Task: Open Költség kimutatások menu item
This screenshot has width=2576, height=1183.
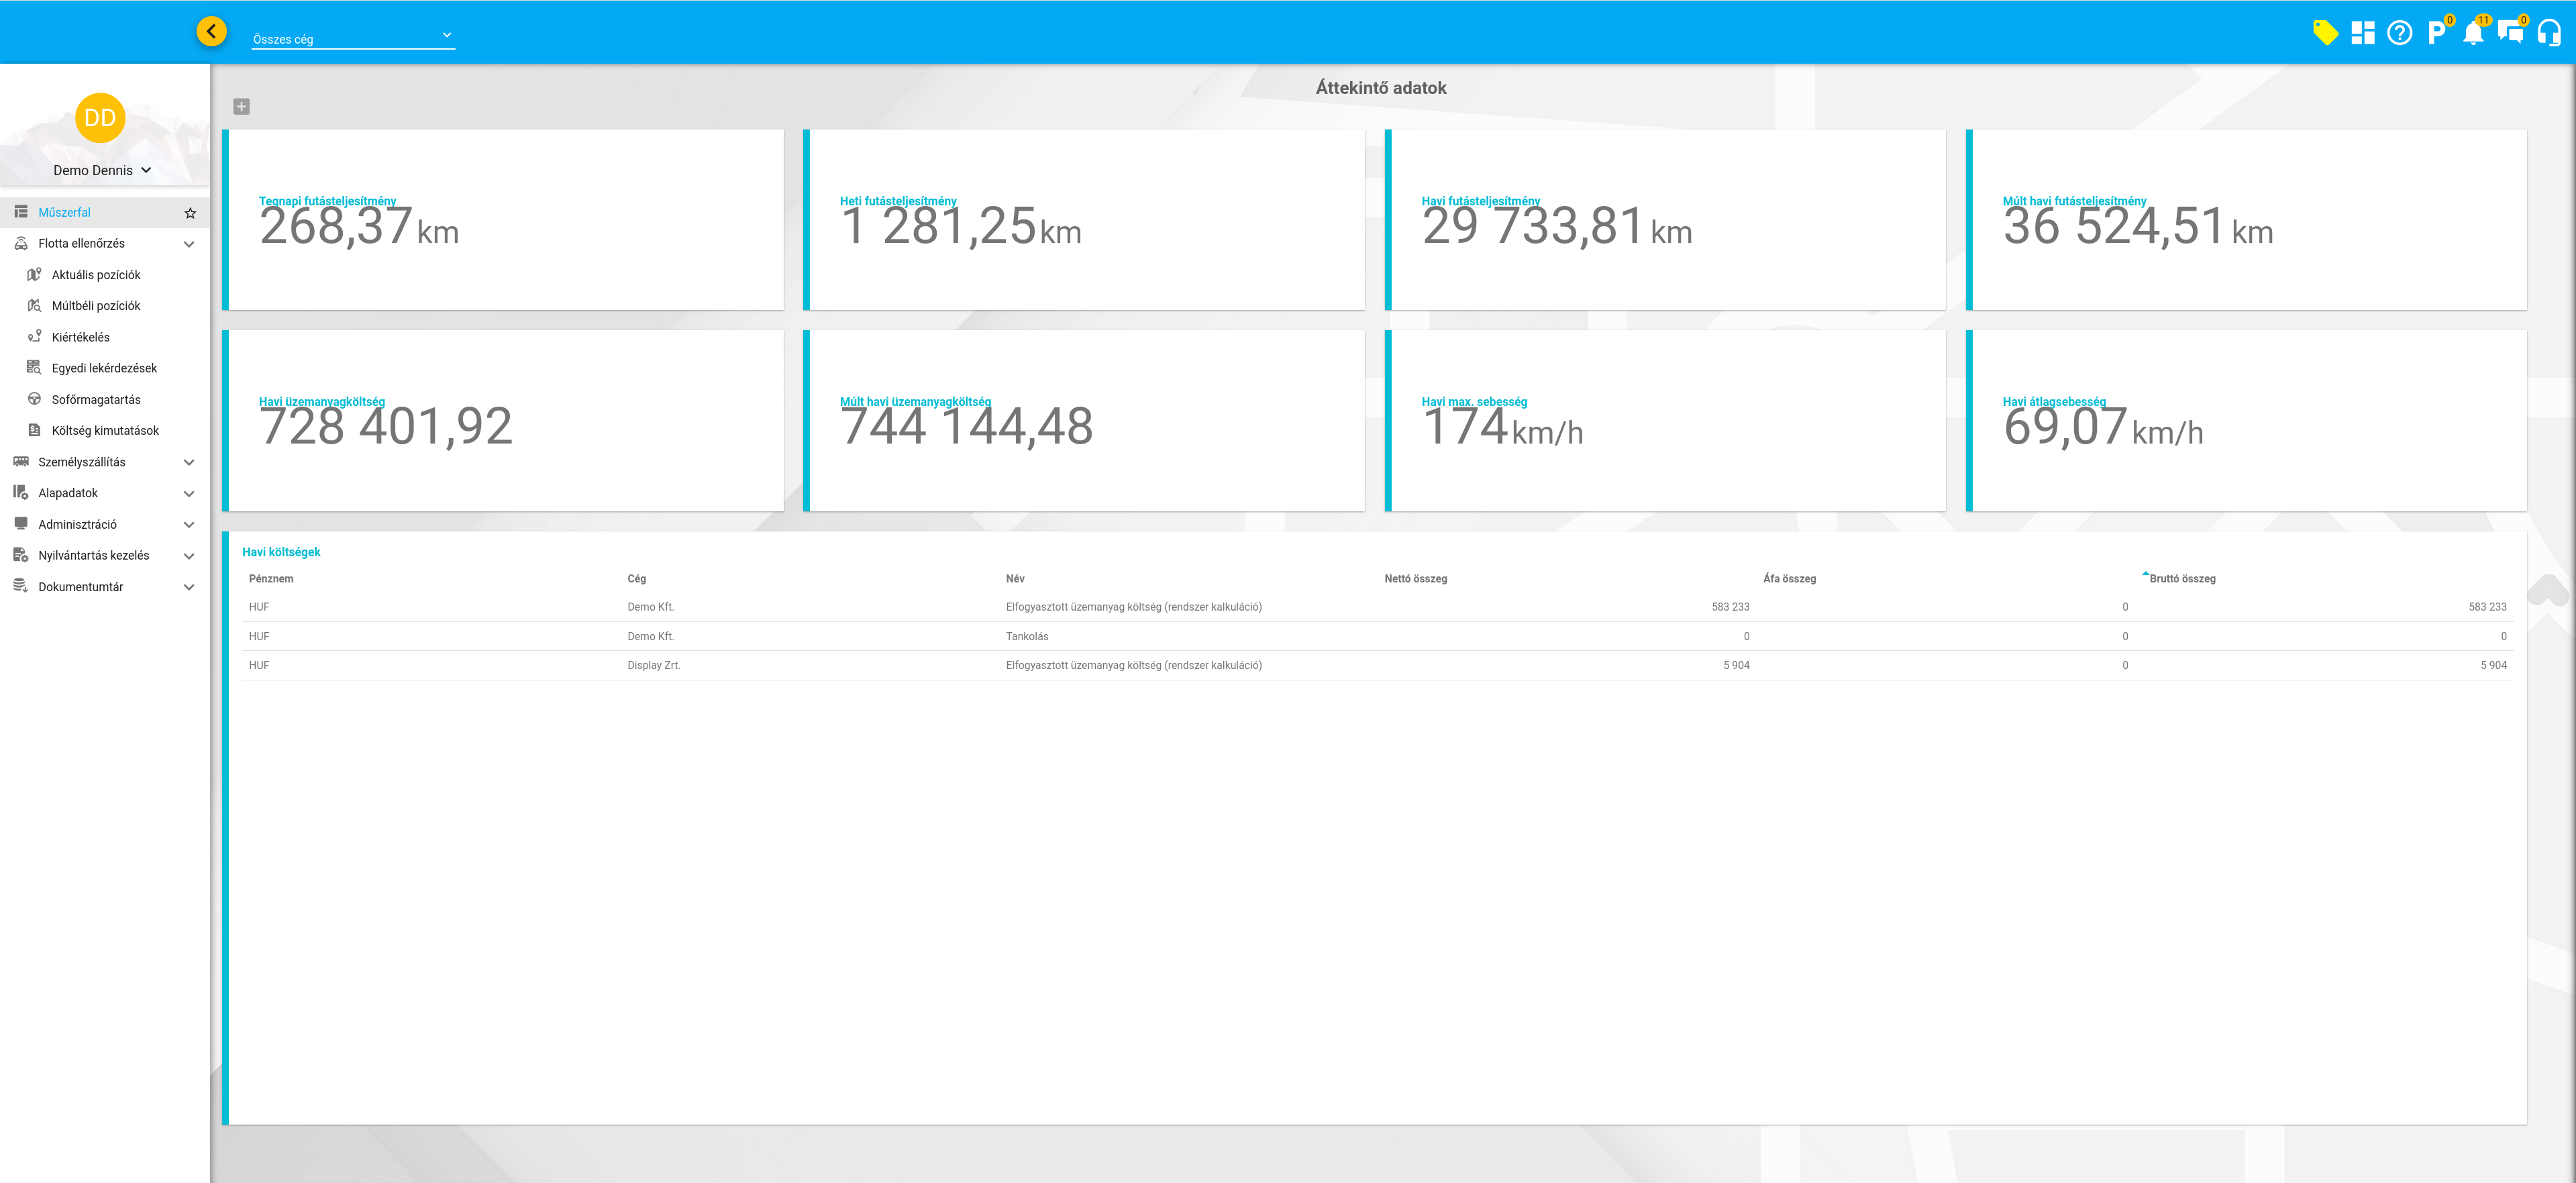Action: [x=105, y=431]
